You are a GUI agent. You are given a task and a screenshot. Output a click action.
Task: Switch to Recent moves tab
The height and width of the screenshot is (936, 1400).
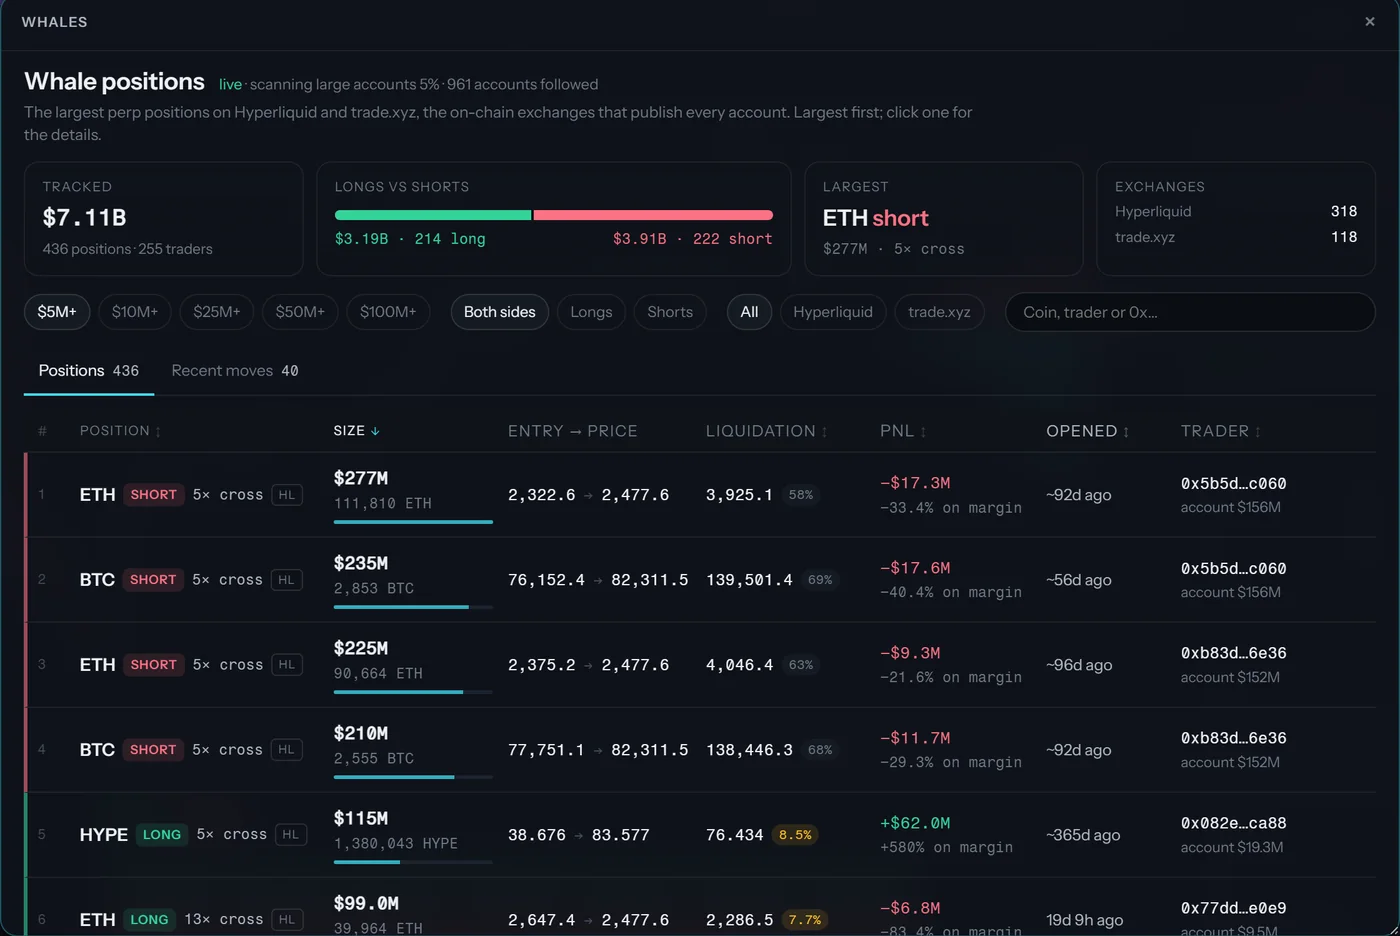(x=235, y=370)
